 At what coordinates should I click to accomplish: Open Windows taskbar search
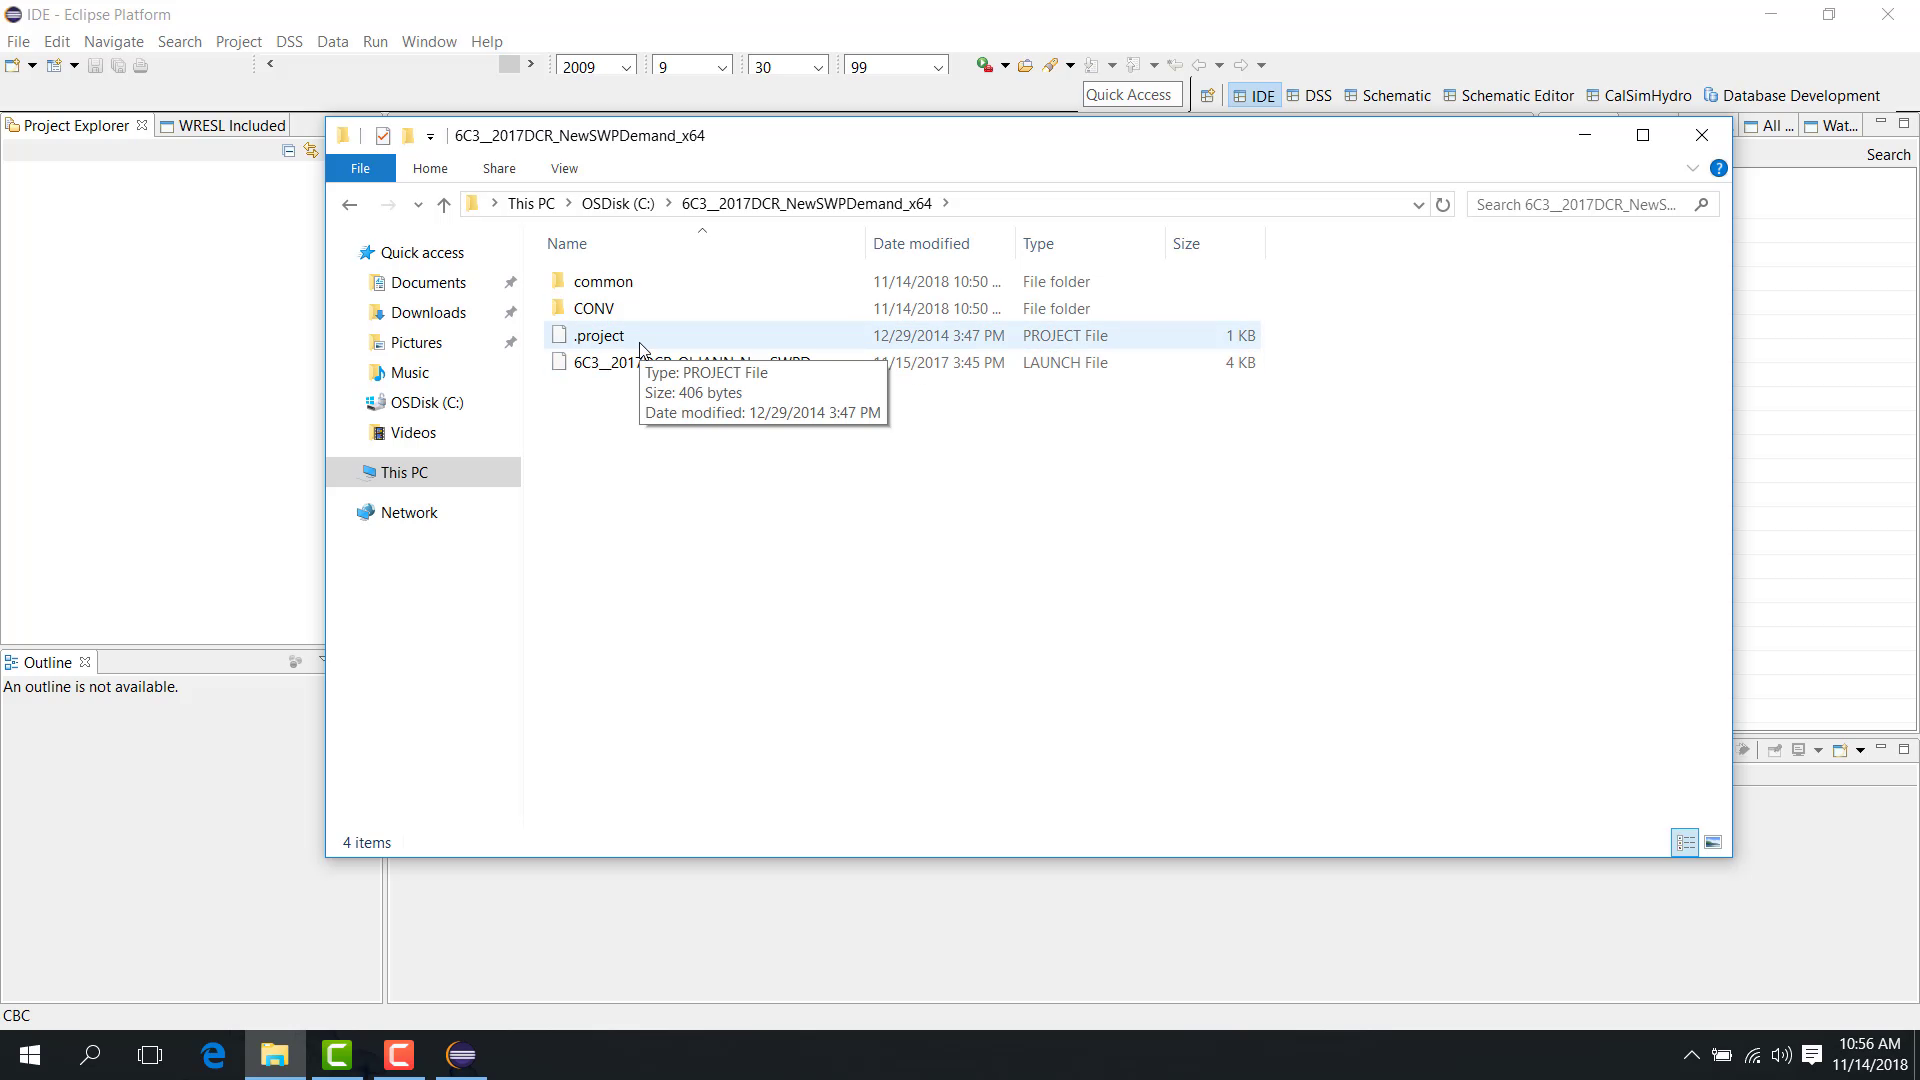(x=90, y=1055)
